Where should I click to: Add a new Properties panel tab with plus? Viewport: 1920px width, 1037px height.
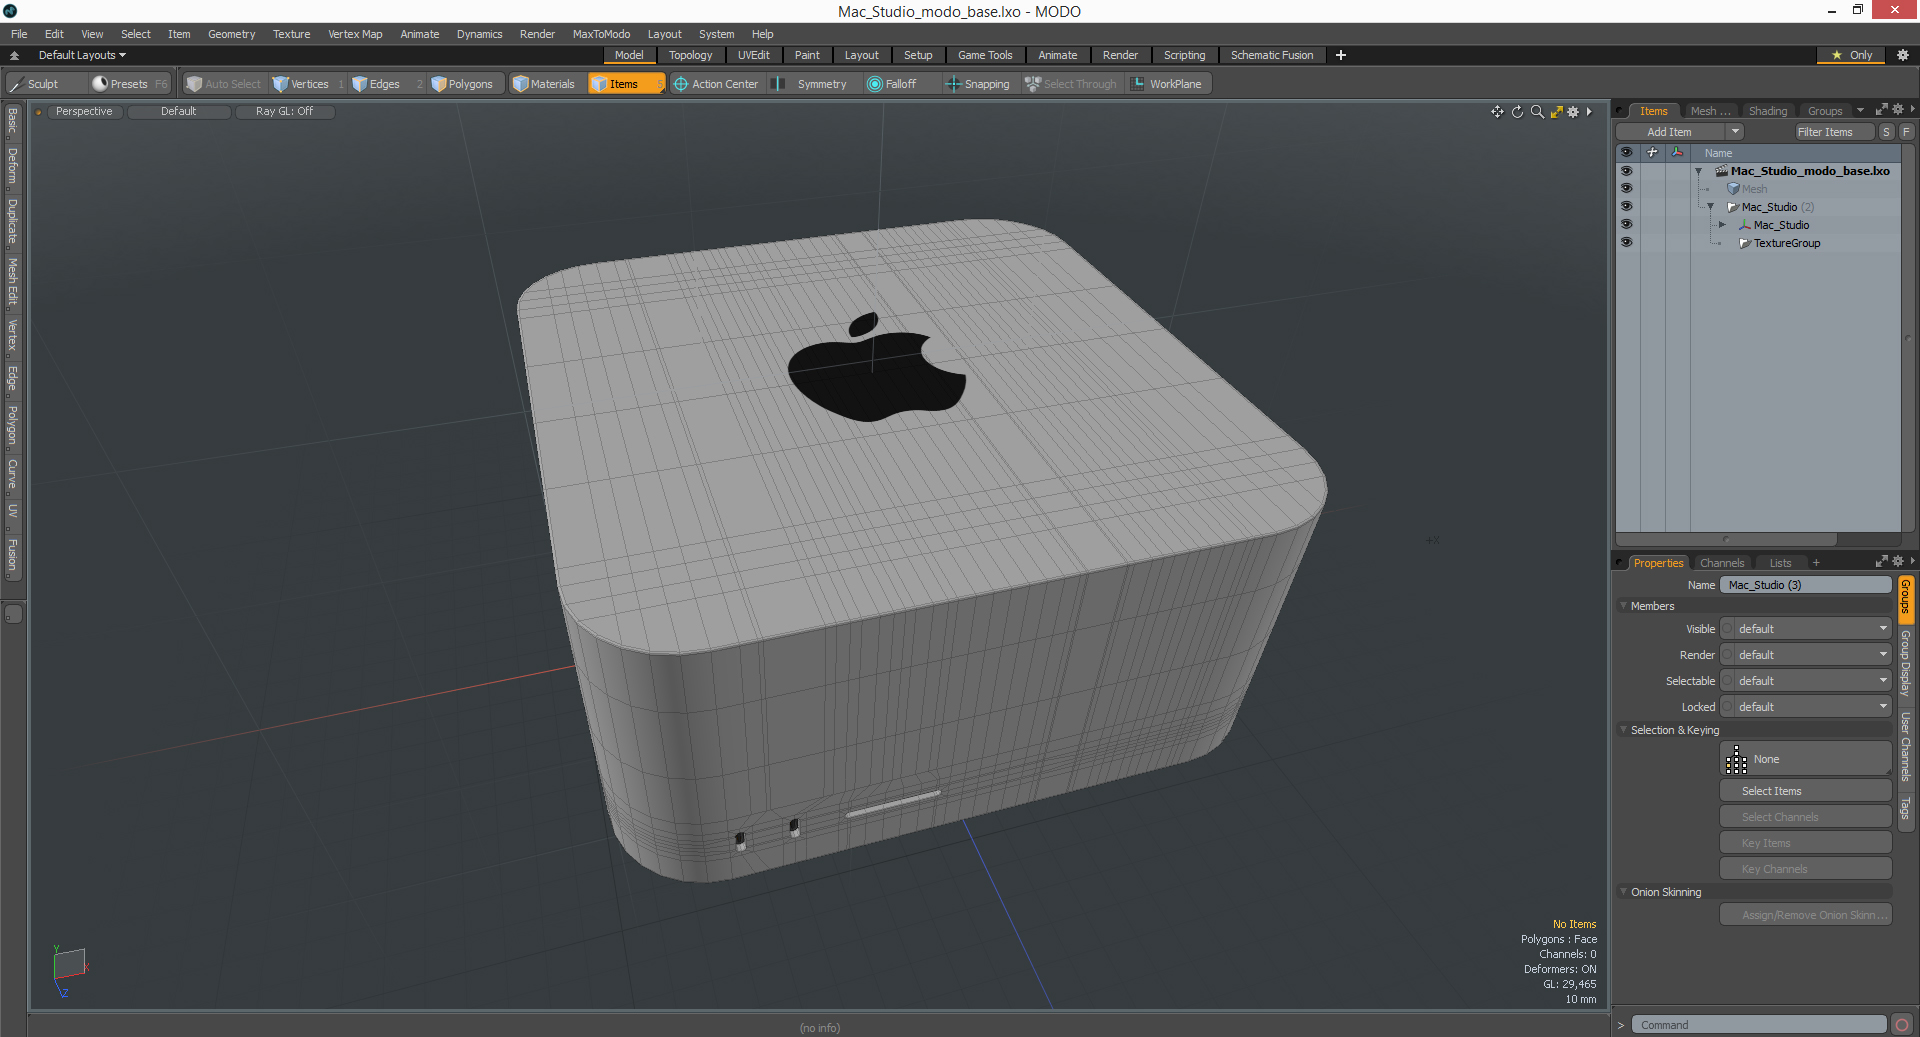1816,563
